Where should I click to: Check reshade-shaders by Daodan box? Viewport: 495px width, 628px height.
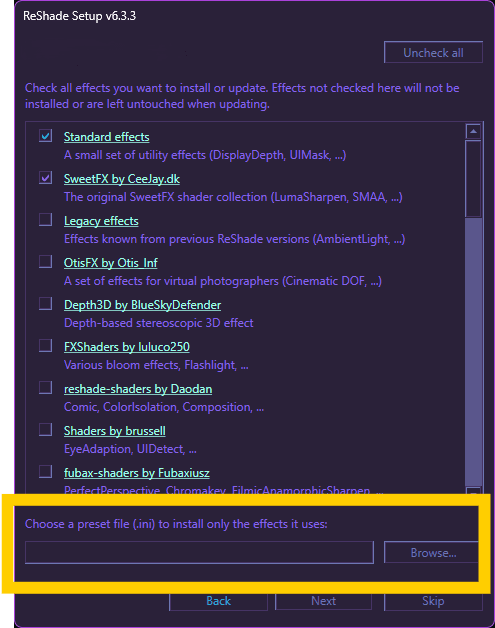tap(45, 388)
